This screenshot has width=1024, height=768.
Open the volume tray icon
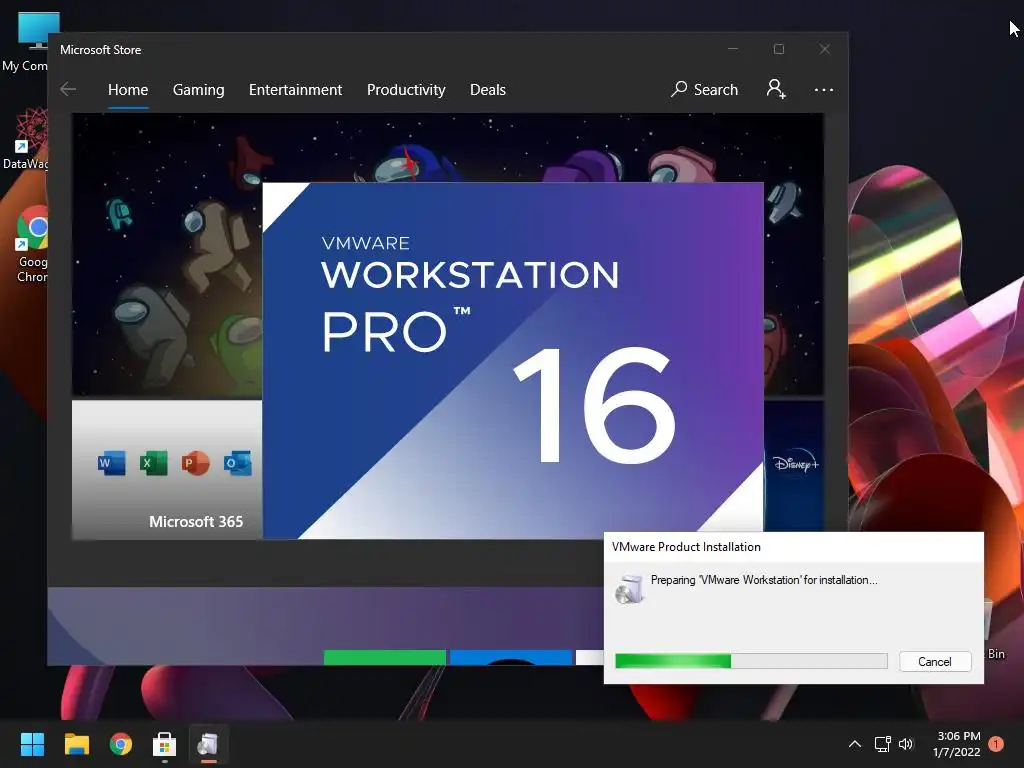(x=906, y=744)
